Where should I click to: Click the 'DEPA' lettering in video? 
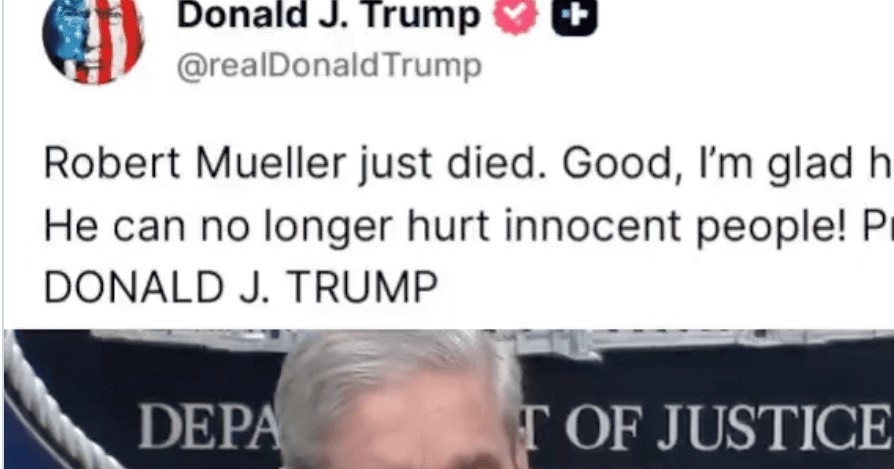point(207,427)
